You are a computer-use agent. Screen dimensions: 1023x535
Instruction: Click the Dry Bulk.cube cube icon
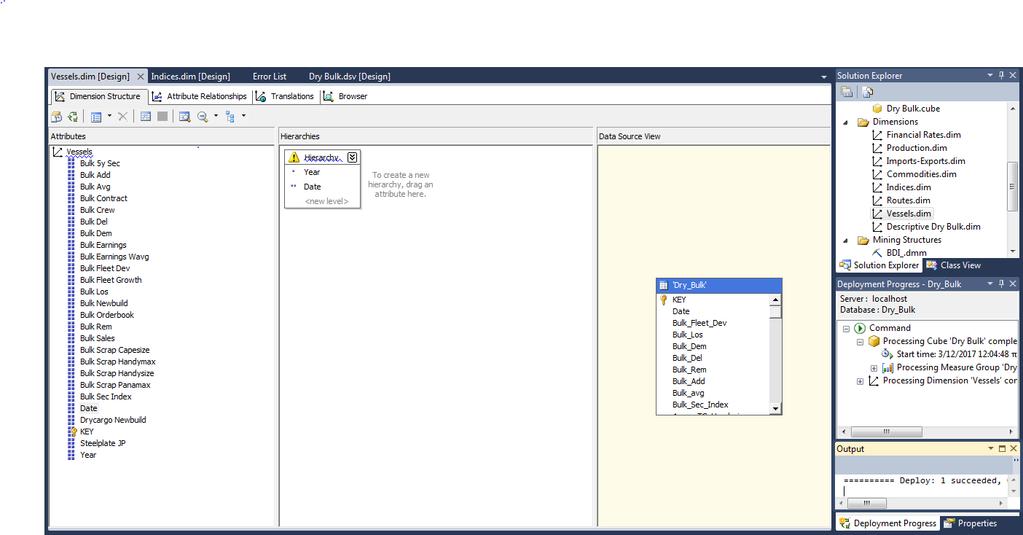(x=878, y=109)
